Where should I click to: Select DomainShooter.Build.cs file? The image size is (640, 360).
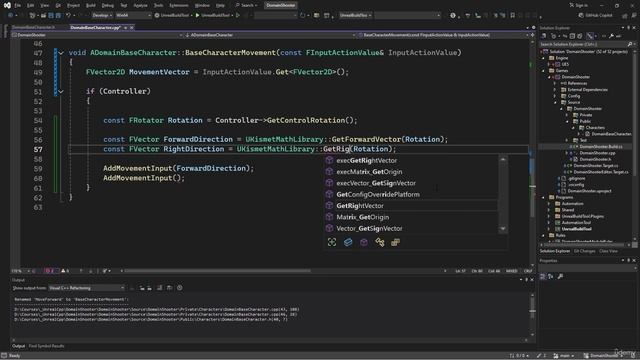[600, 147]
